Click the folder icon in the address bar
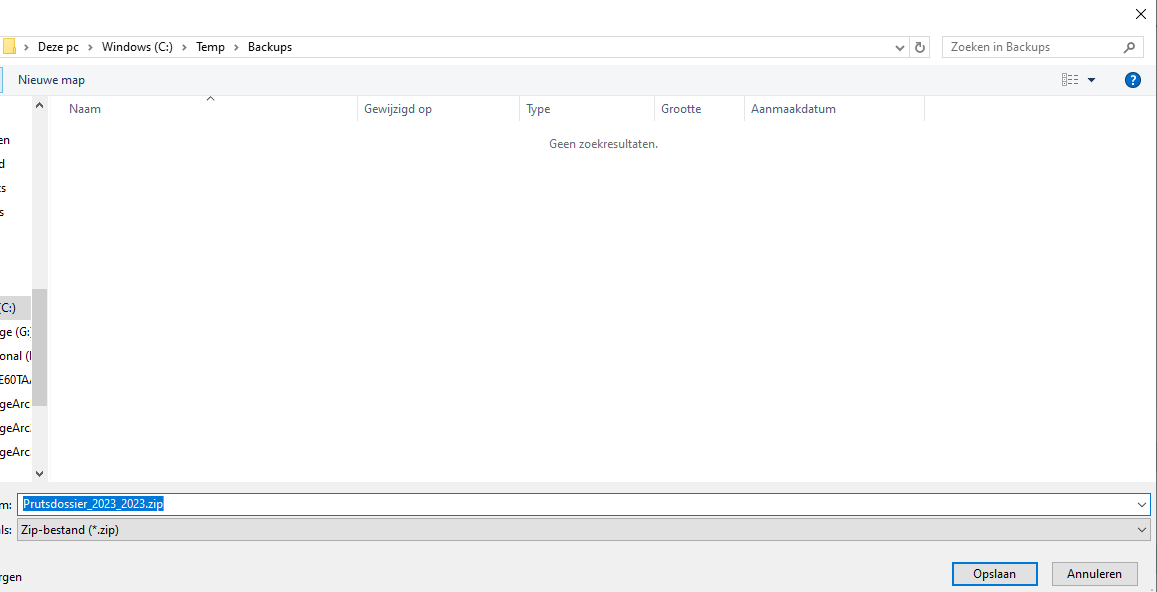1157x592 pixels. pos(9,47)
